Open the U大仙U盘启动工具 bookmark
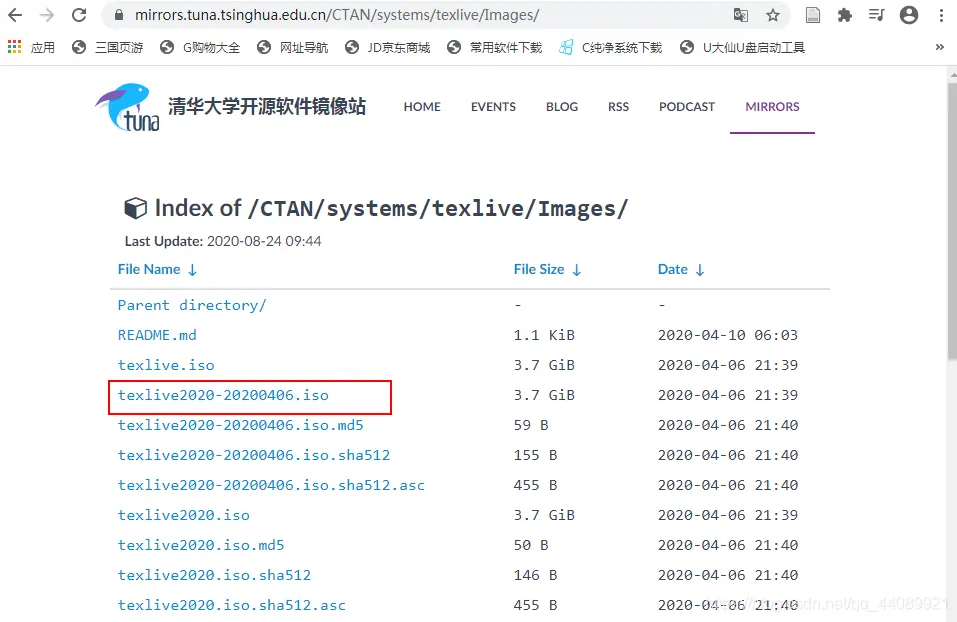 coord(743,48)
